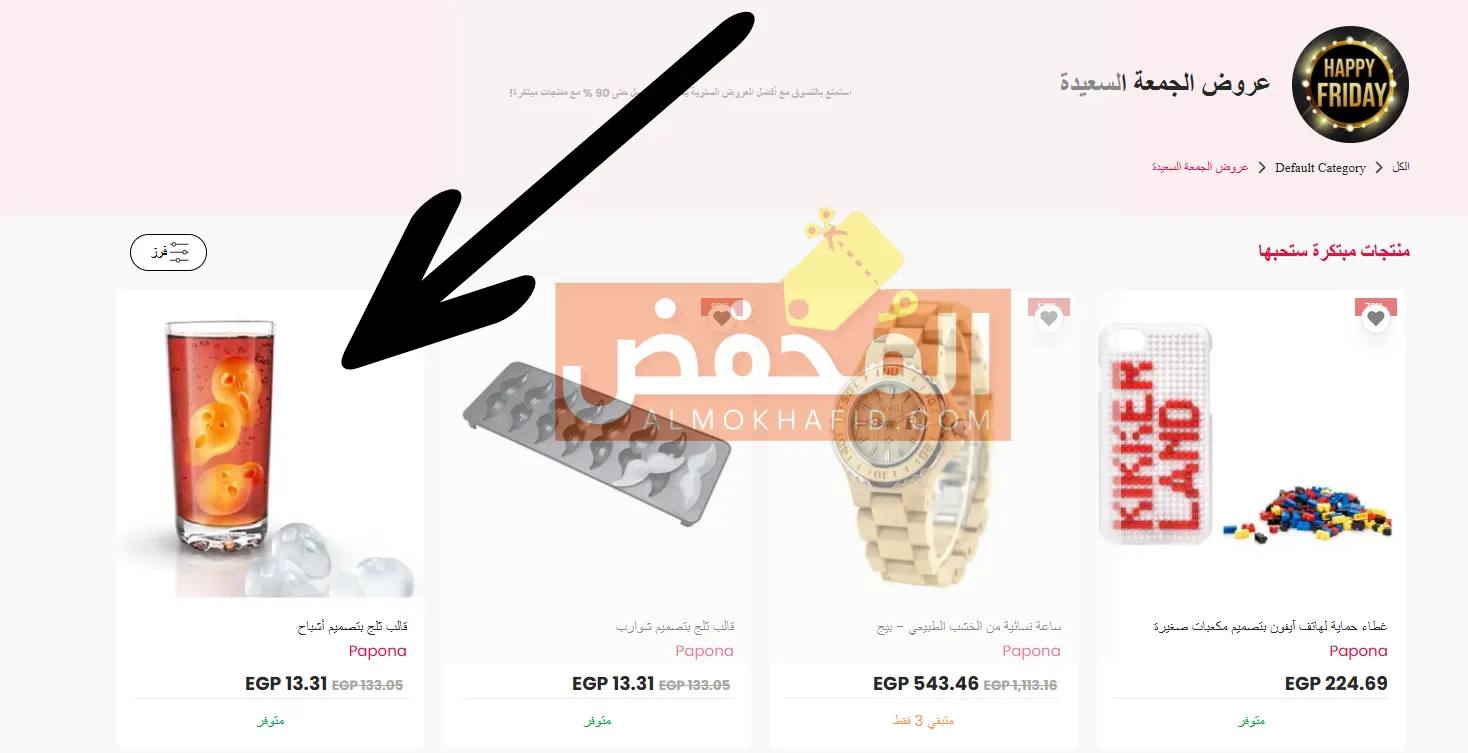The image size is (1468, 753).
Task: Toggle wishlist heart on the Kikkerland iPhone case
Action: [1376, 319]
